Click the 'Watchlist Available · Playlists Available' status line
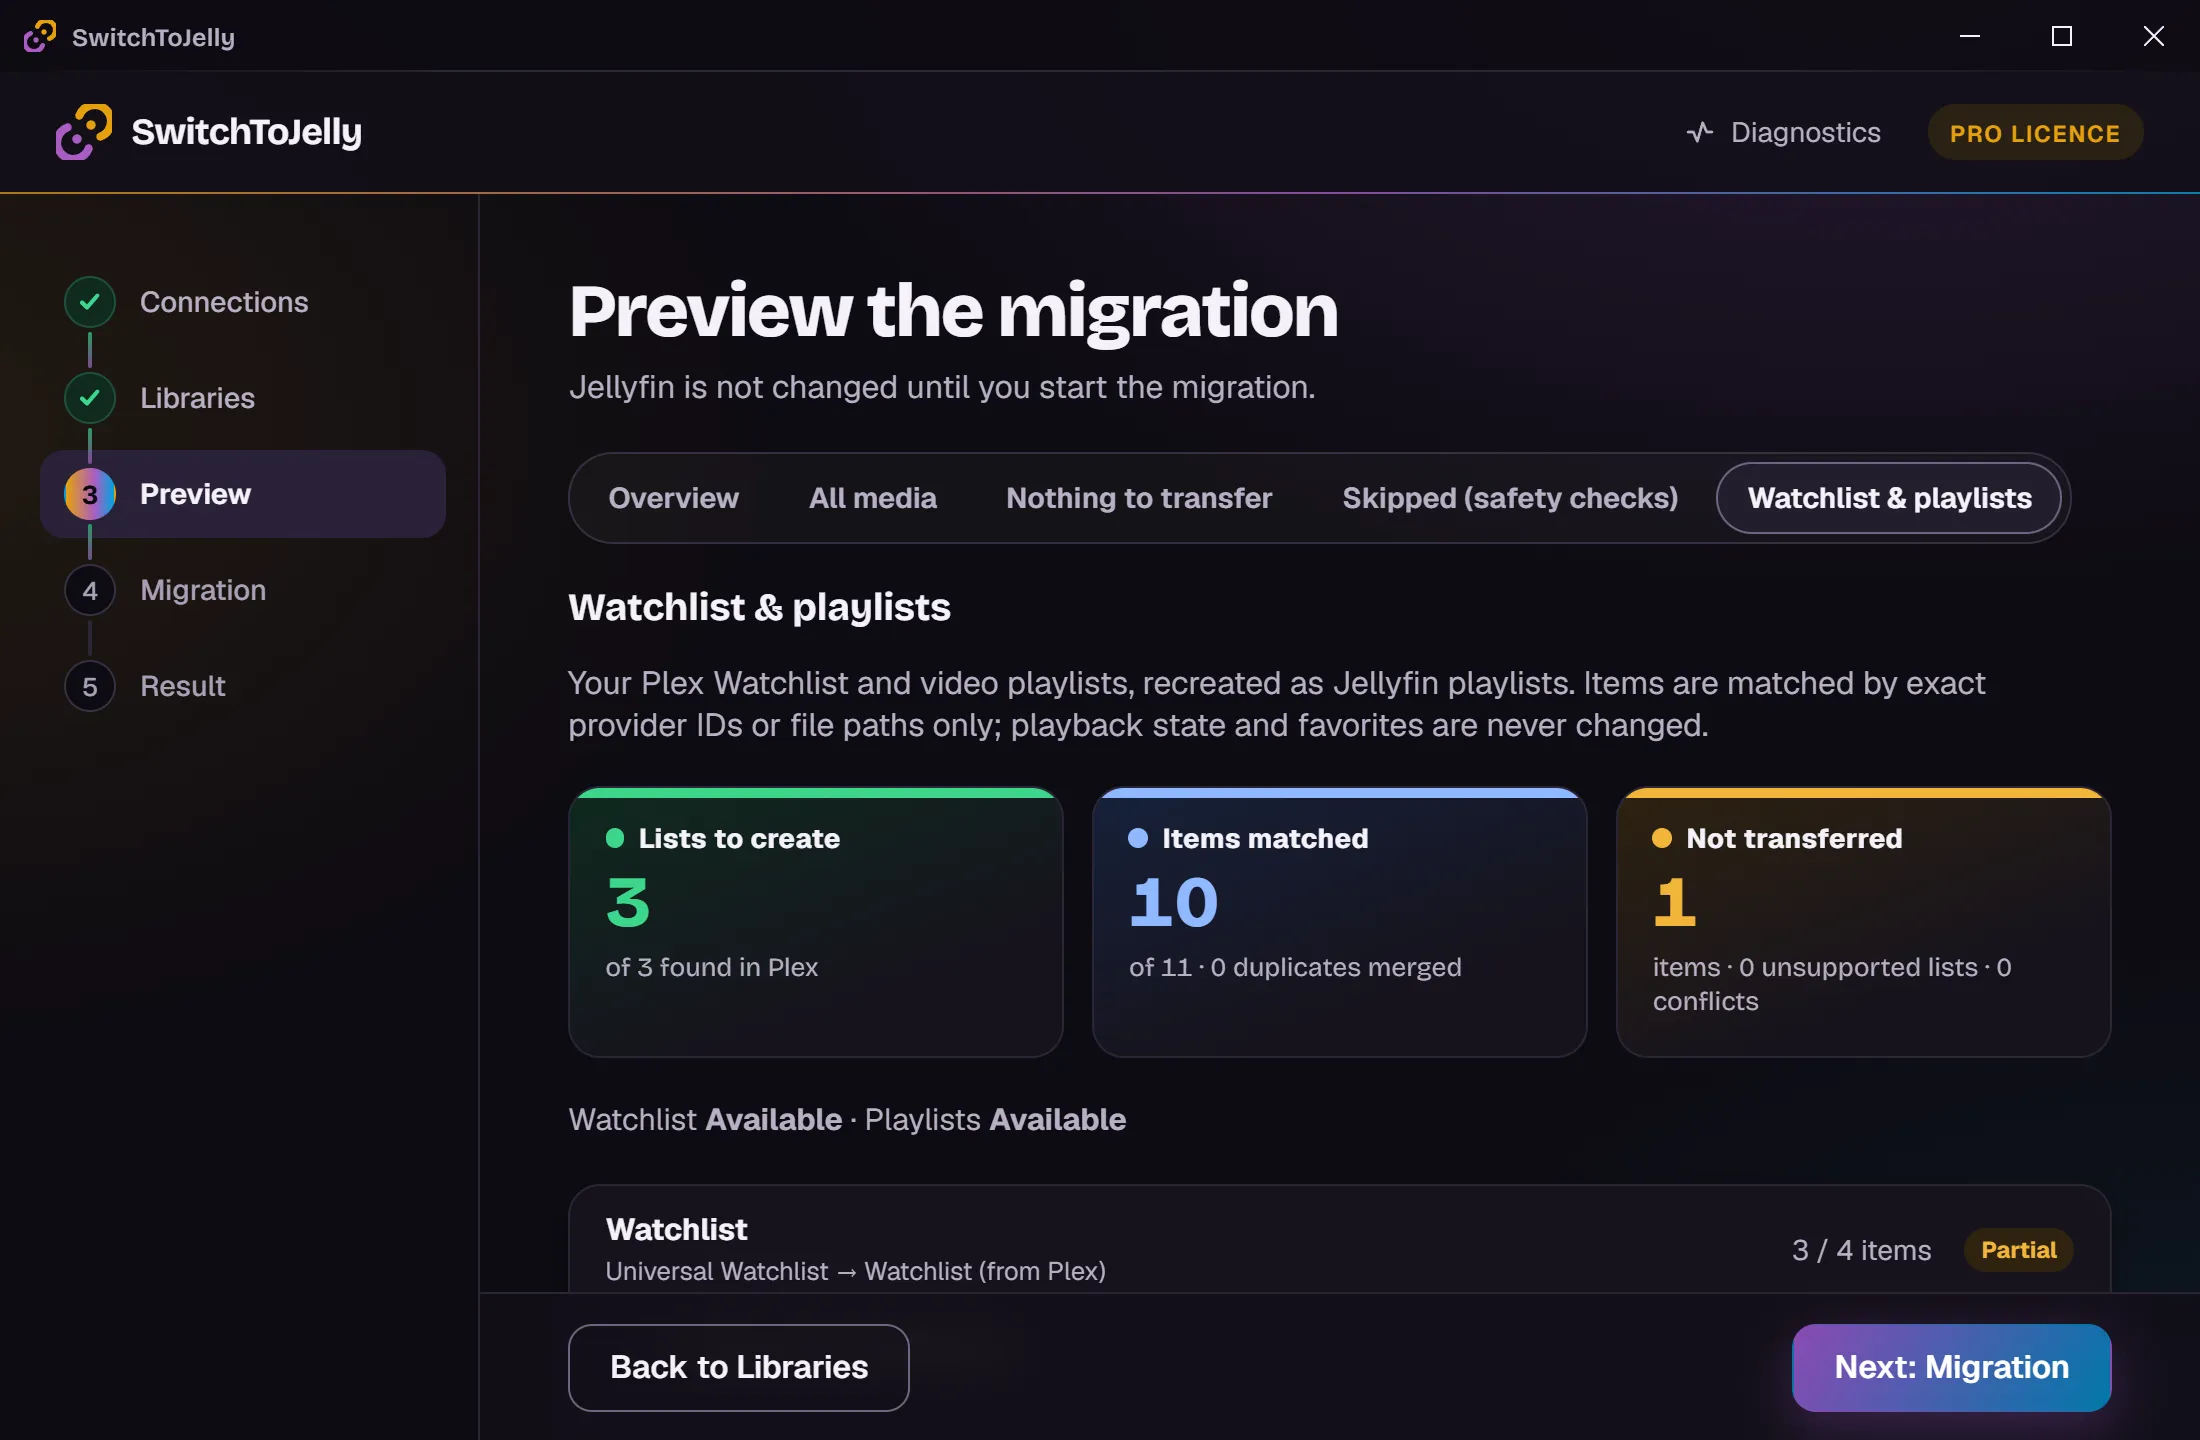 point(847,1119)
